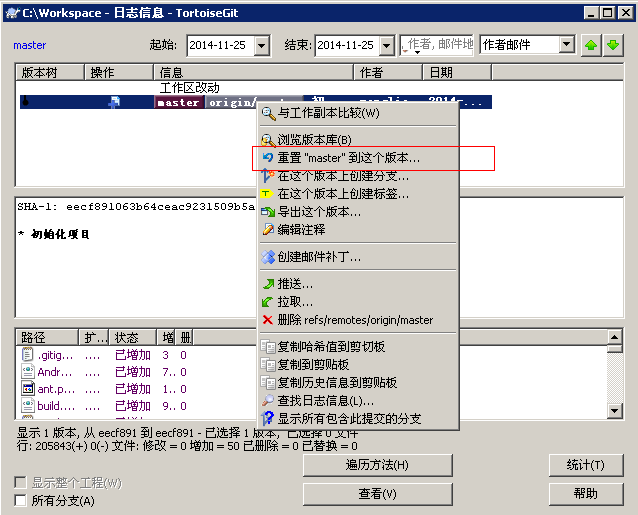
Task: Click red X delete refs/remotes/origin/master icon
Action: pos(267,320)
